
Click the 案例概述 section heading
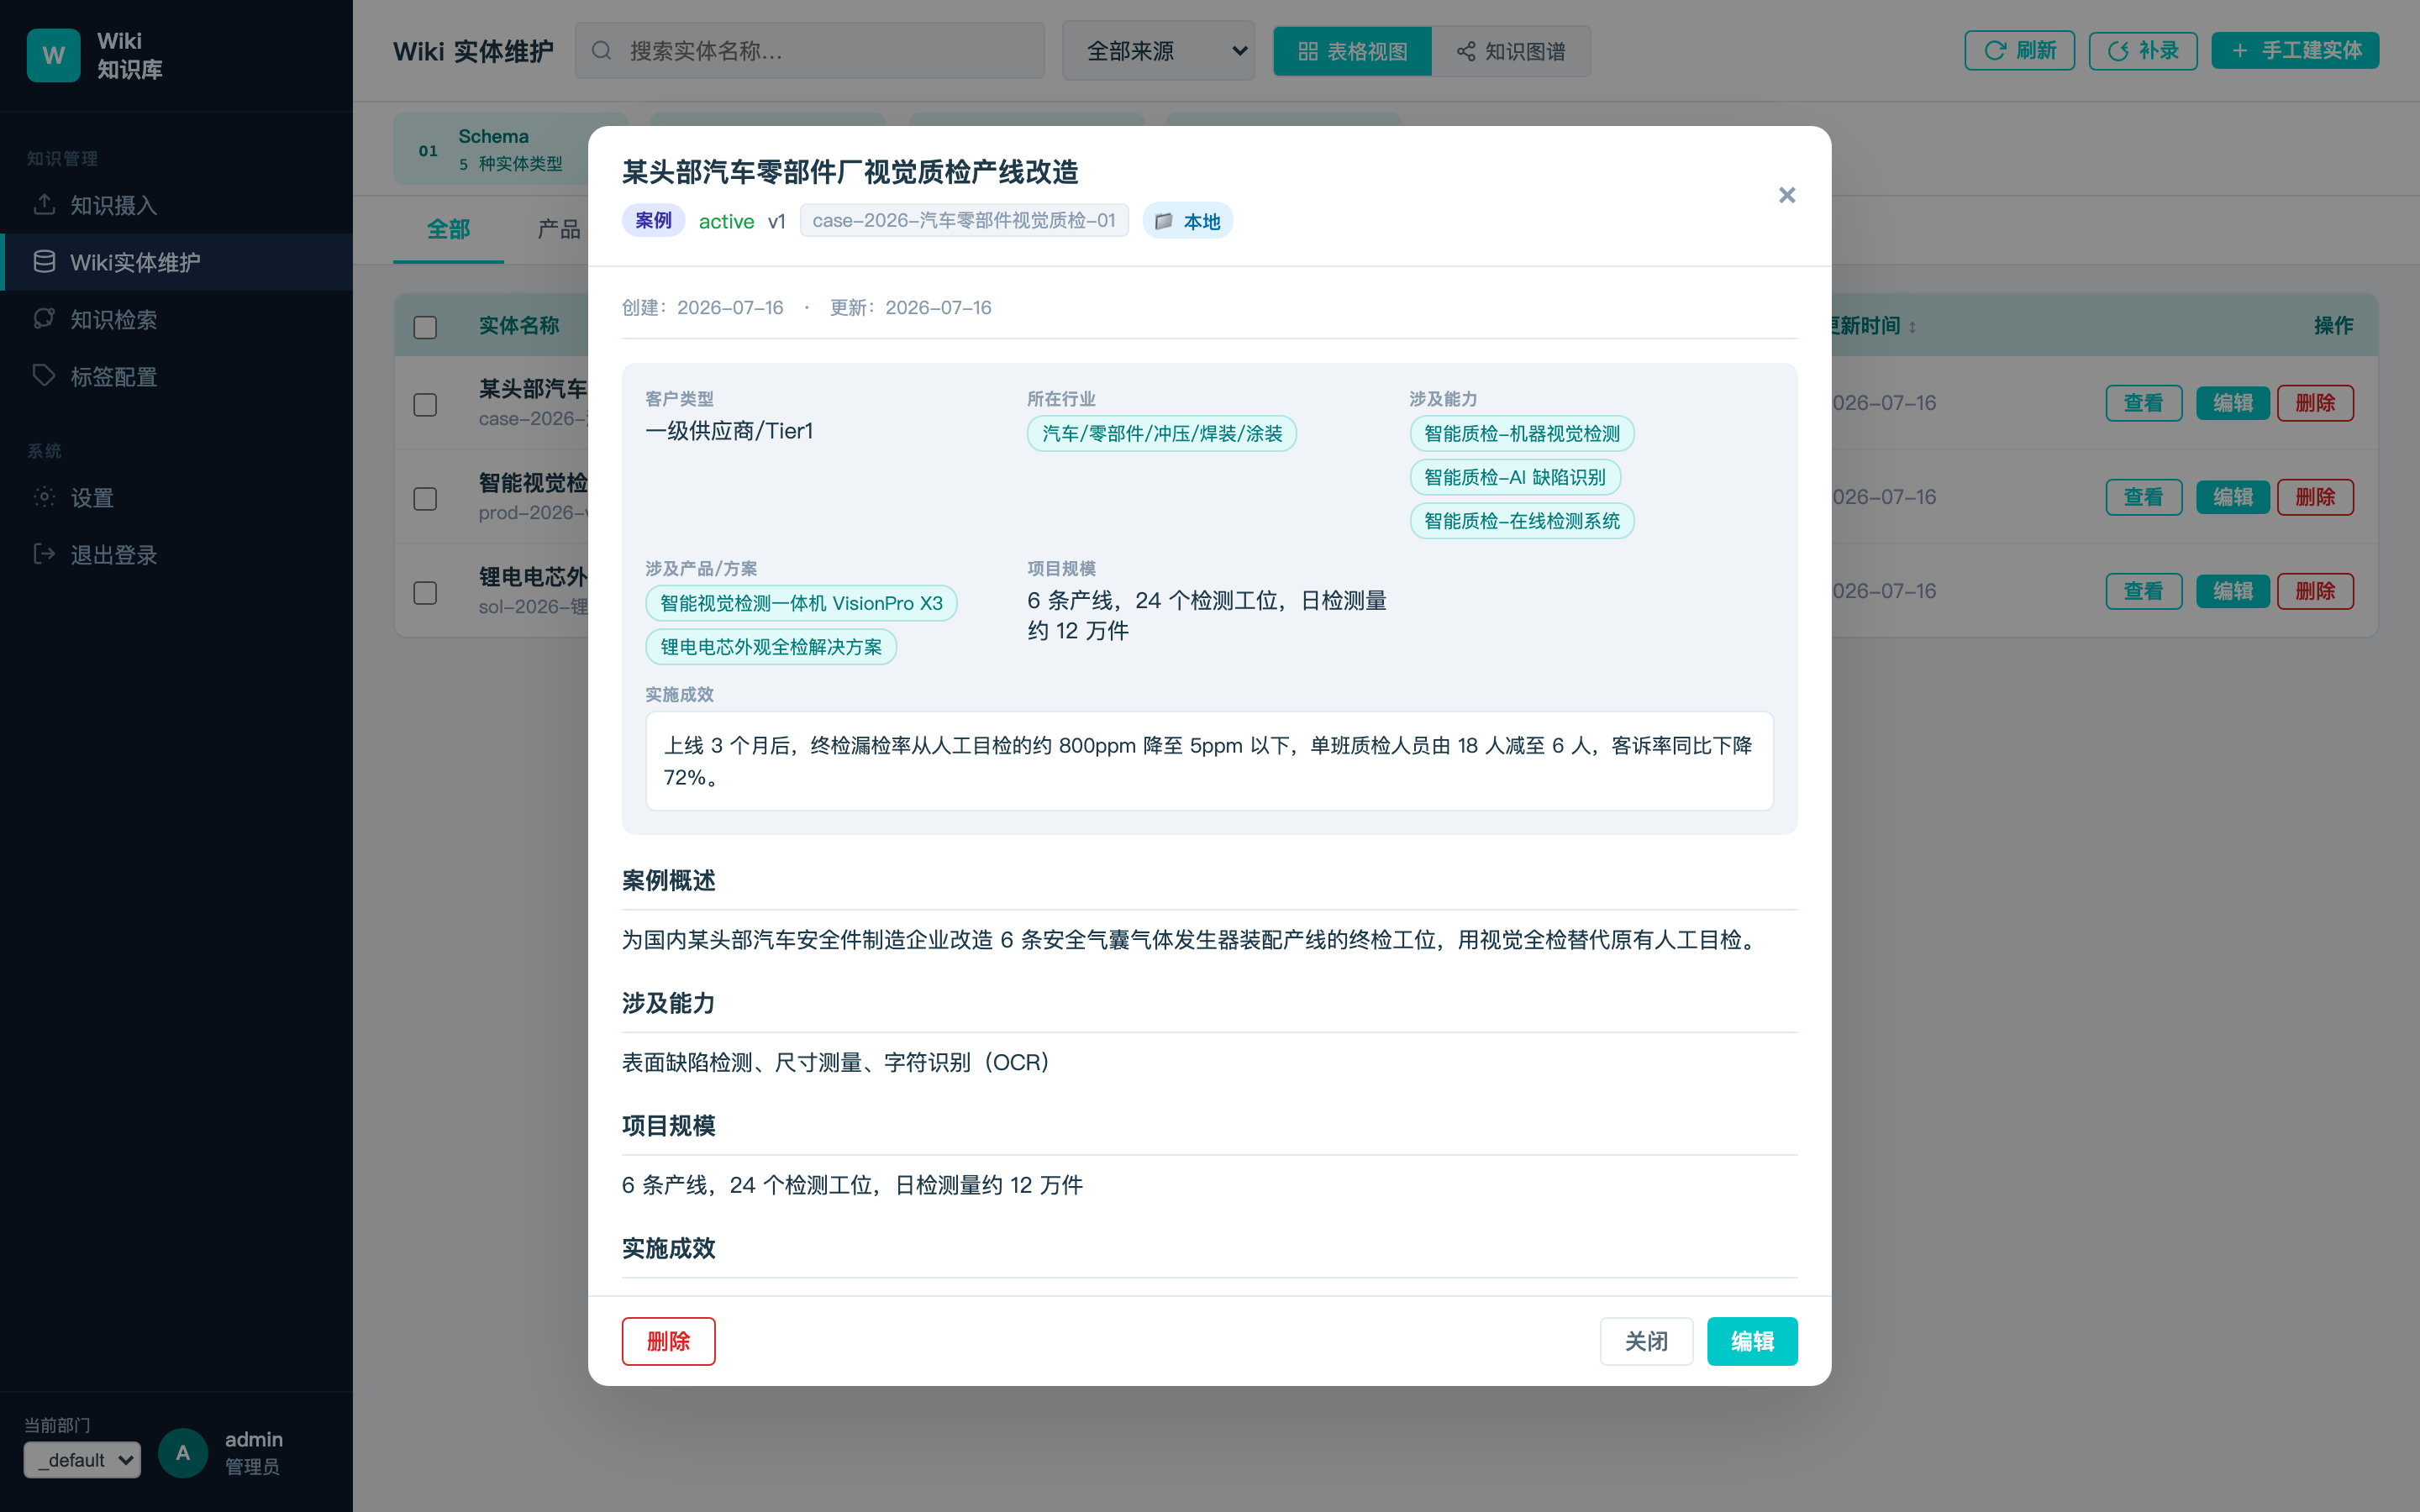[x=668, y=881]
